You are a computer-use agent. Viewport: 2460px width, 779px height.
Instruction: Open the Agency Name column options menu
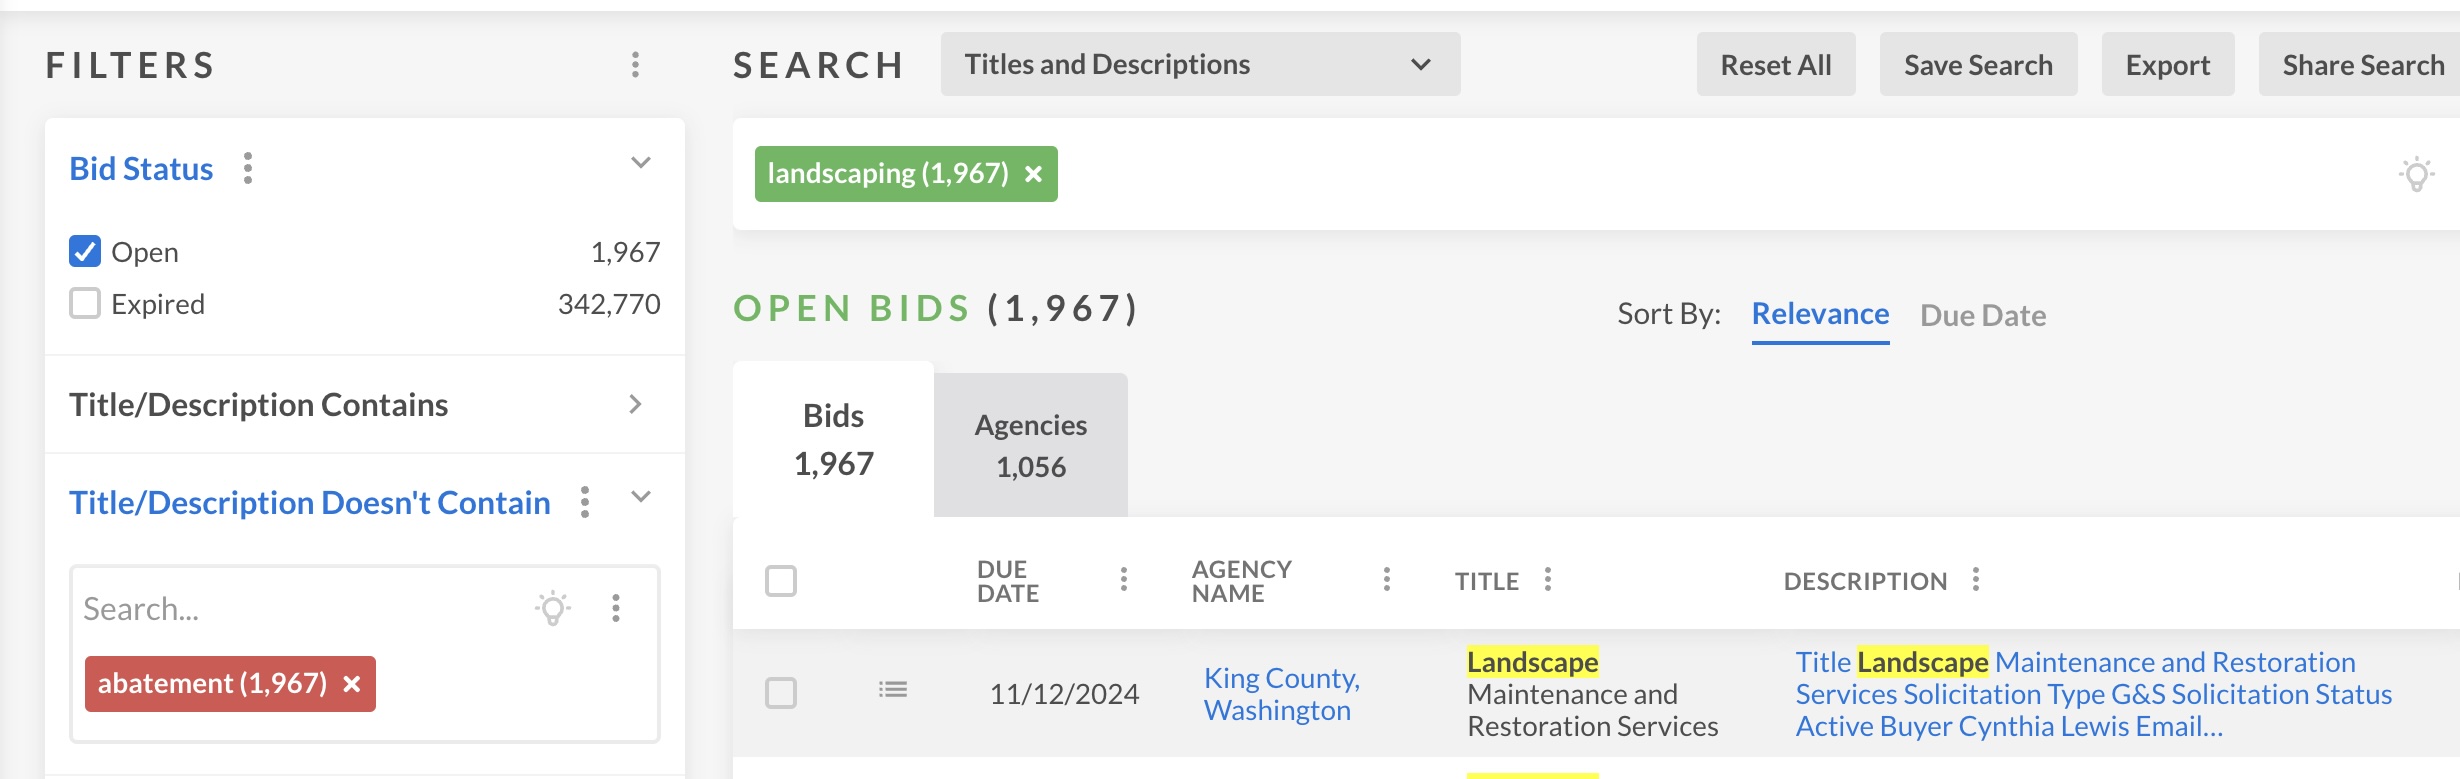(1386, 580)
